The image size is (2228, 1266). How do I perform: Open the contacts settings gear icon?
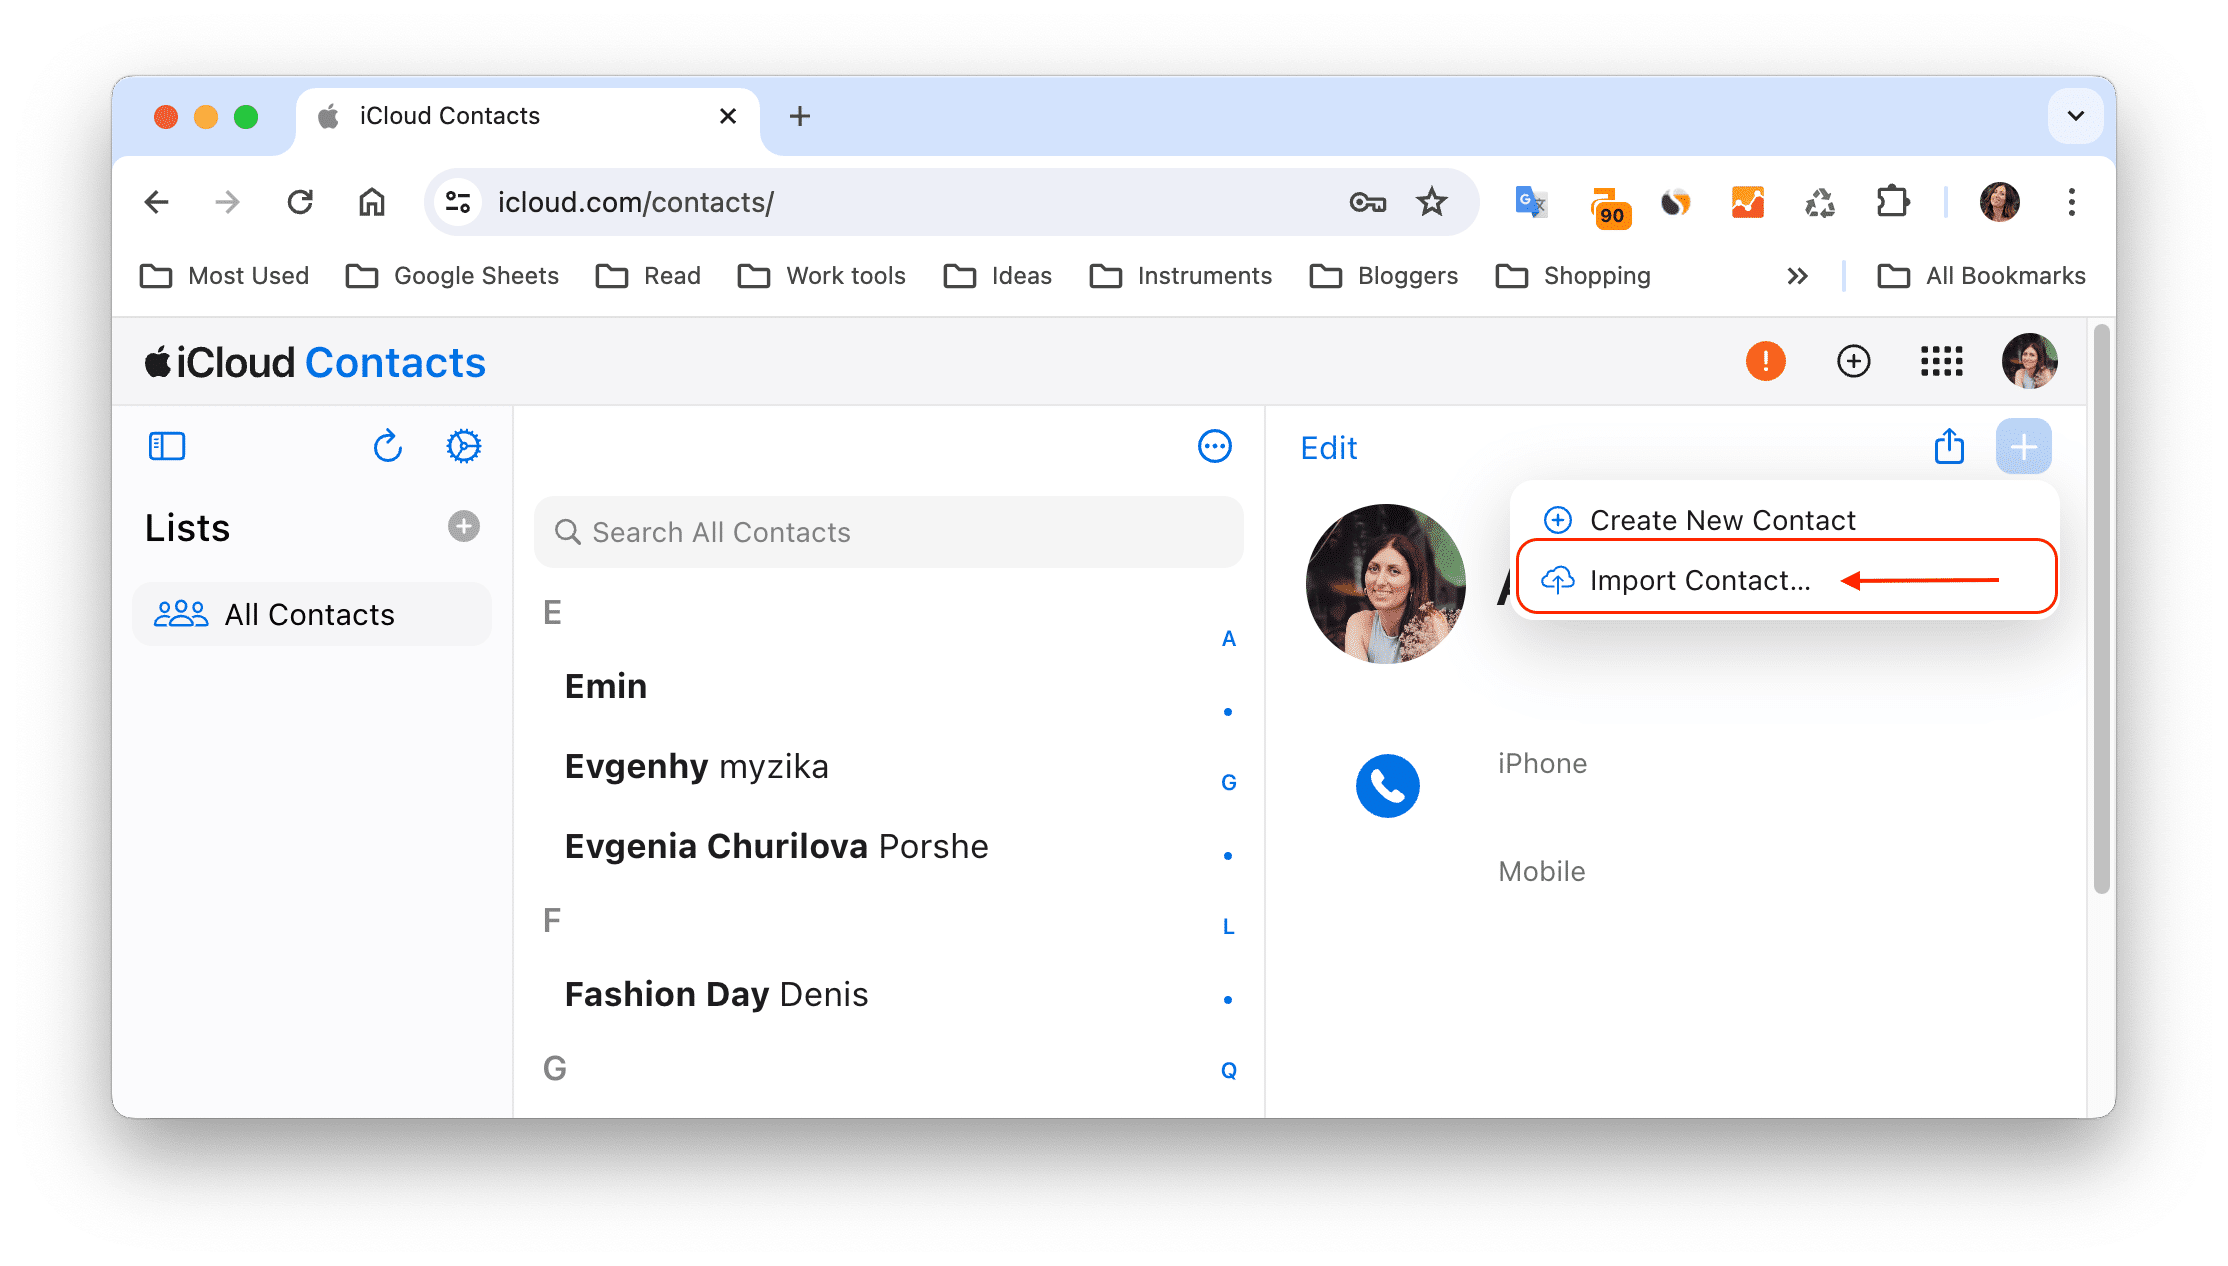click(x=462, y=445)
